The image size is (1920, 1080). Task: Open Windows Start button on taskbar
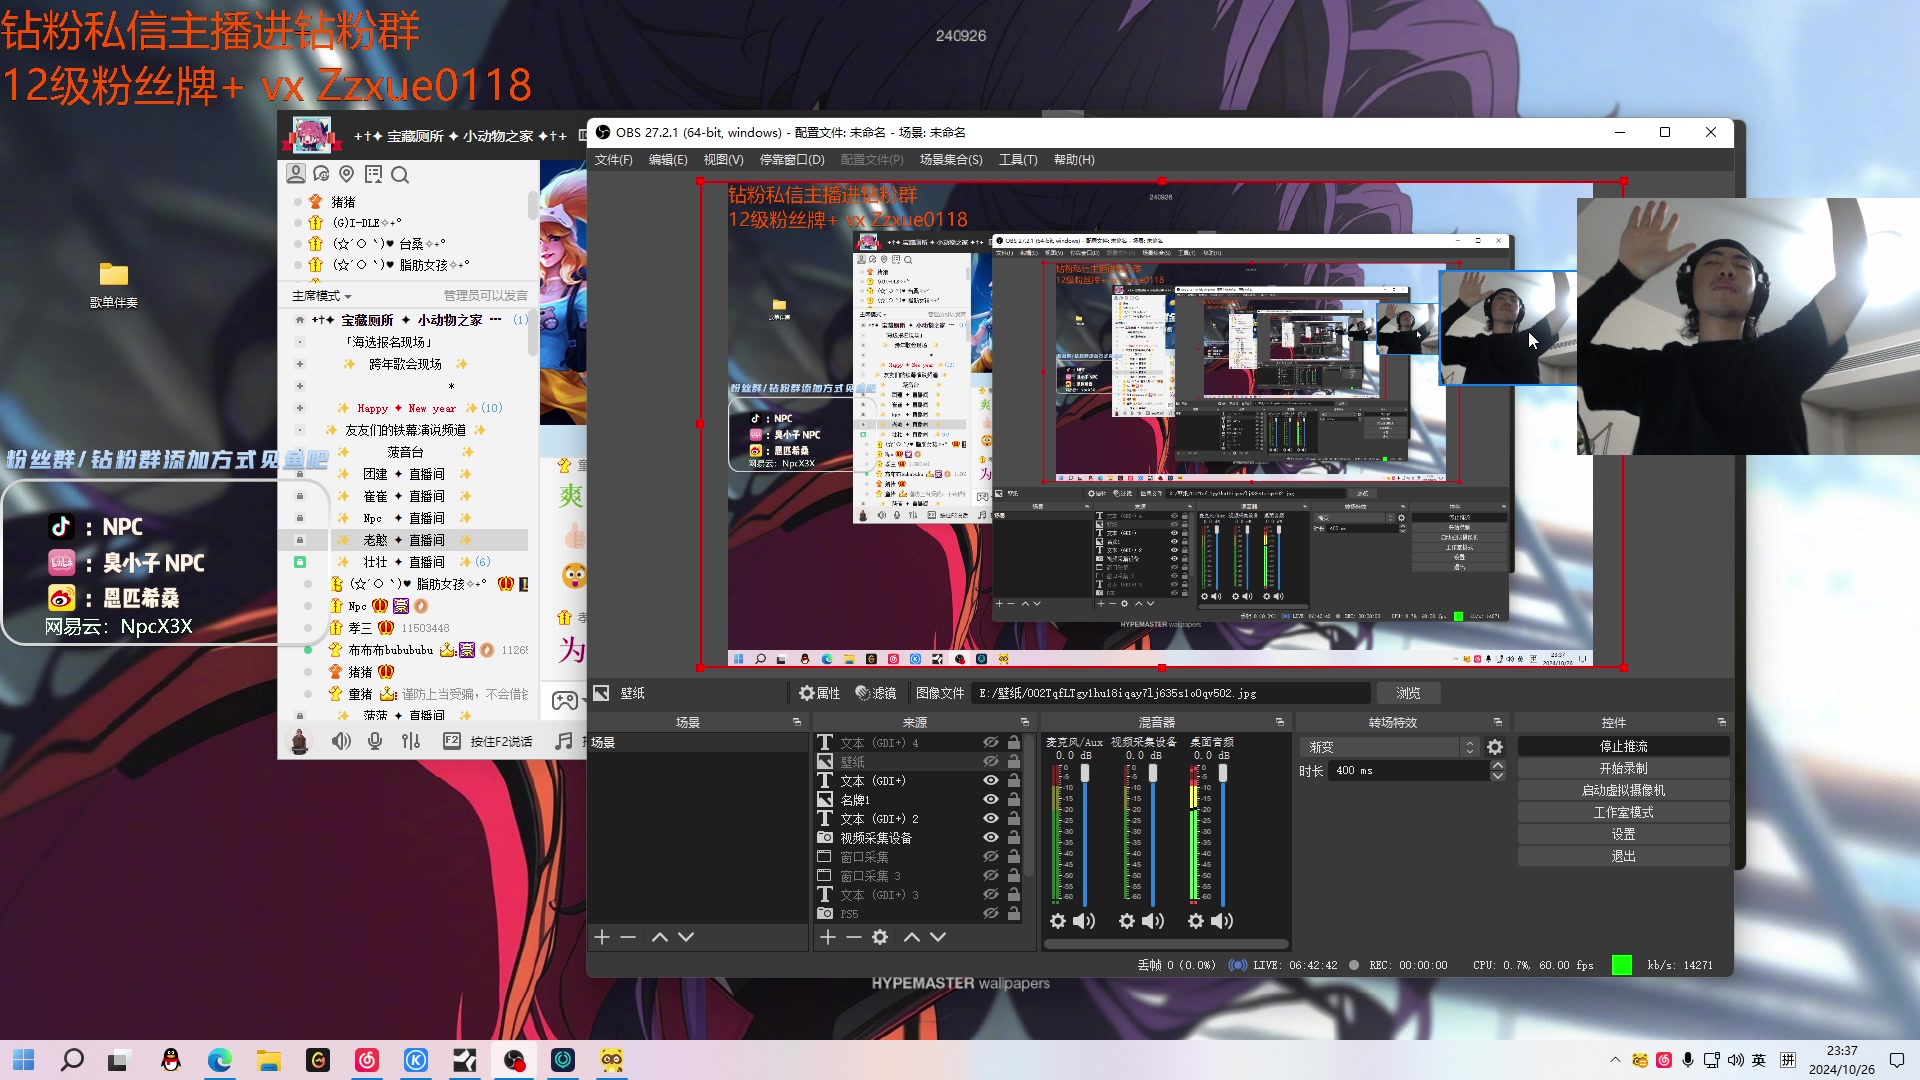(x=24, y=1060)
